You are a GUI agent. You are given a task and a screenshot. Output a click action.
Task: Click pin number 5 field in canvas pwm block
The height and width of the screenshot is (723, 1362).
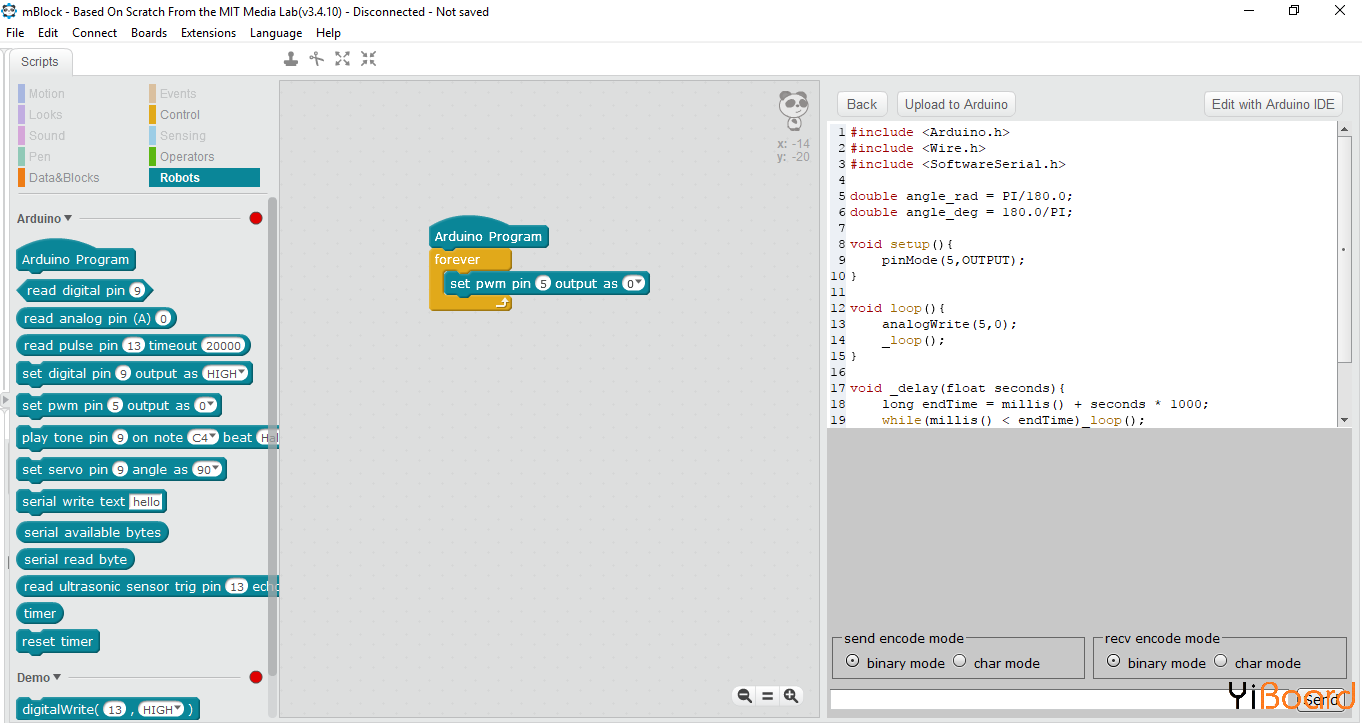pyautogui.click(x=543, y=284)
